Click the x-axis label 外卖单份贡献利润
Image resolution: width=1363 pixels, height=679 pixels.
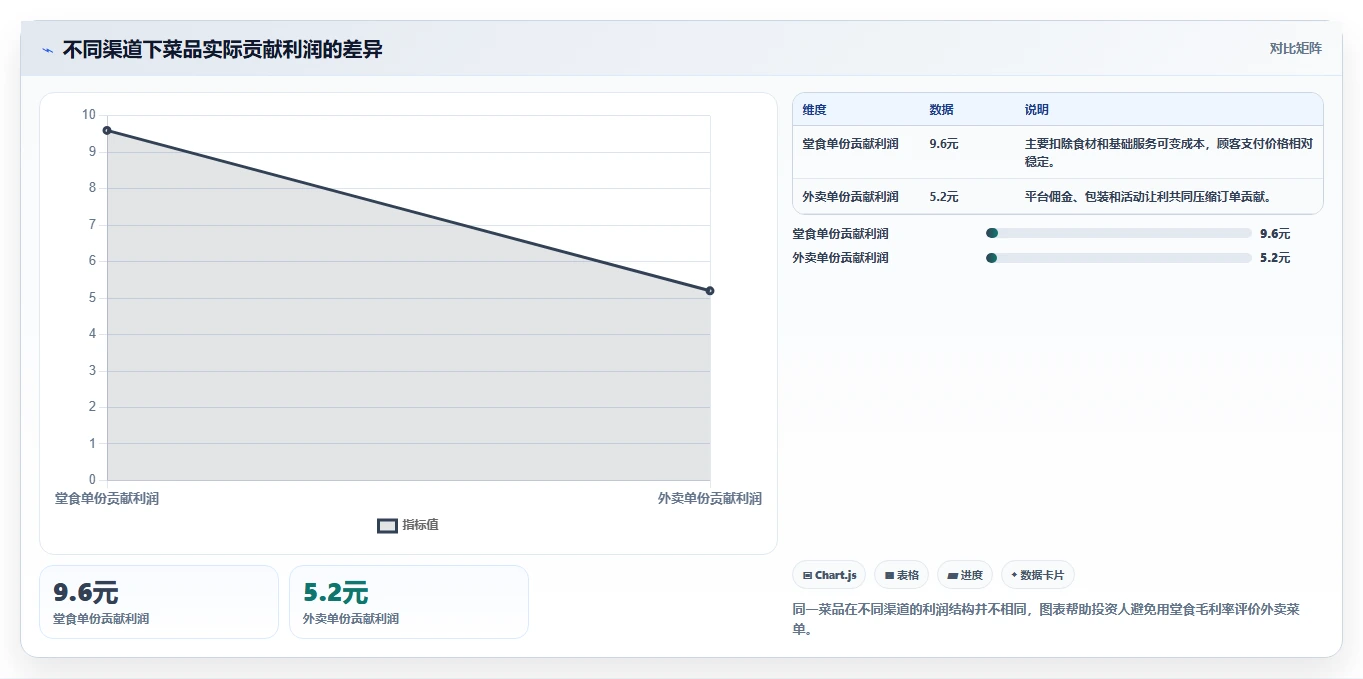pos(710,498)
